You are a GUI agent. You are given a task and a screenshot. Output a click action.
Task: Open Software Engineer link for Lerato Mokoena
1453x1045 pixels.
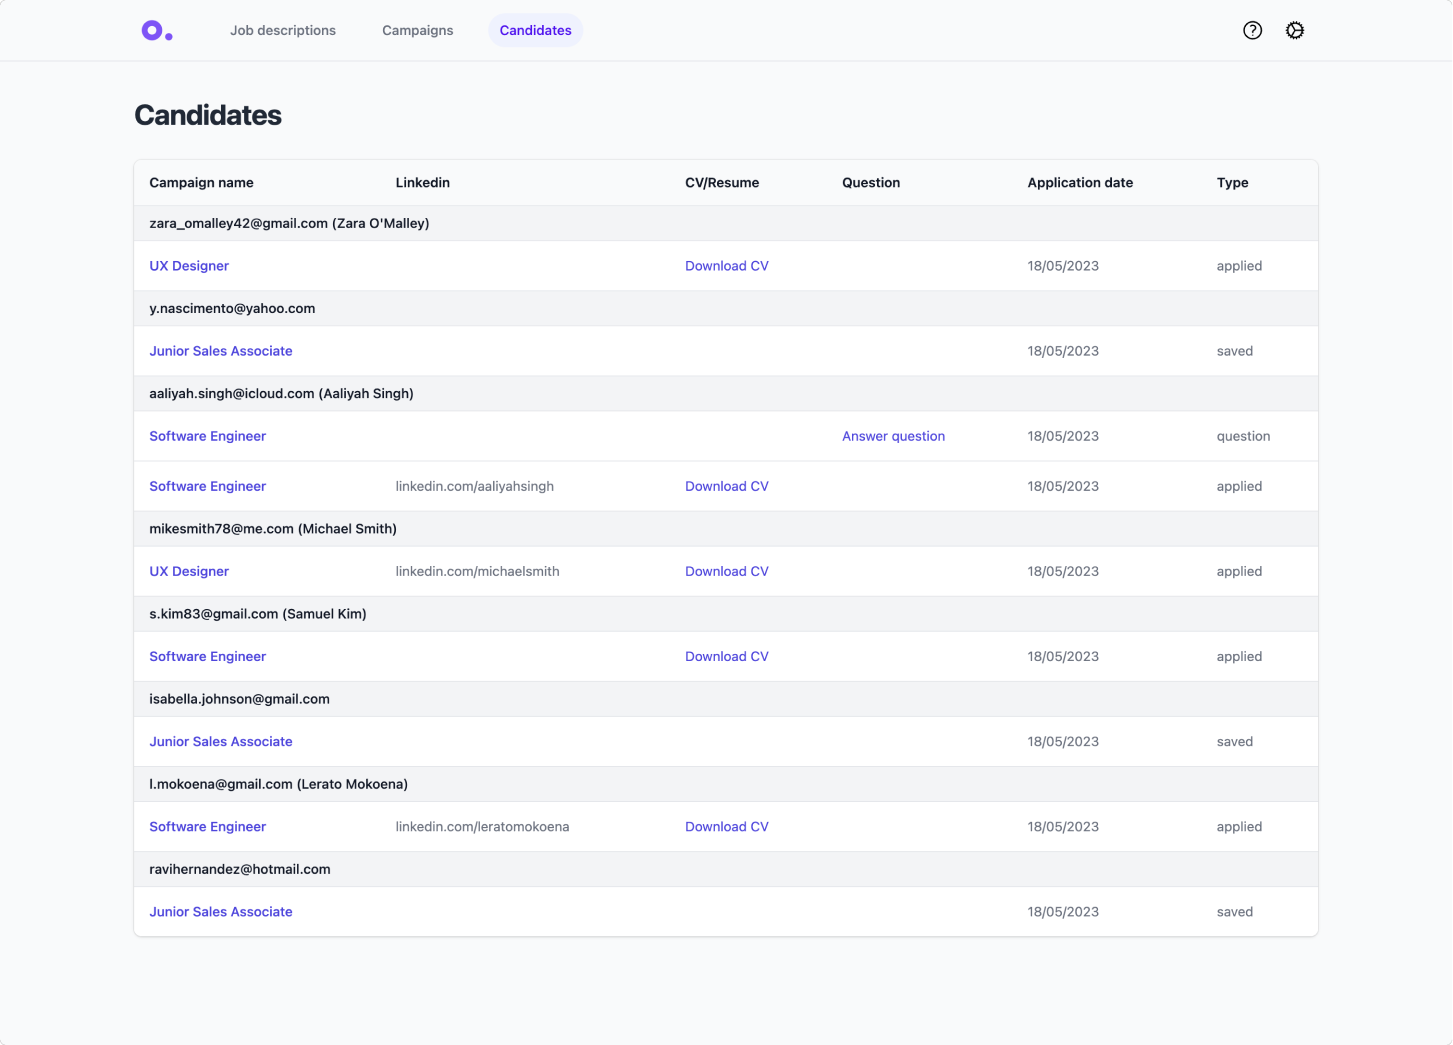pyautogui.click(x=207, y=826)
